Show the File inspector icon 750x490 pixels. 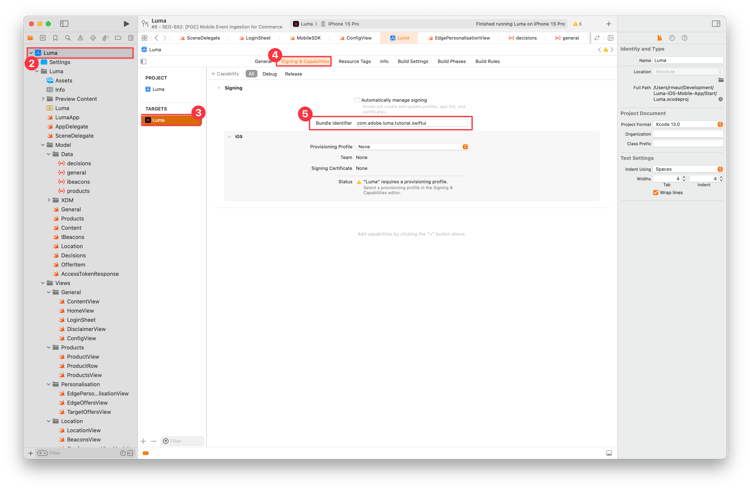[x=660, y=38]
